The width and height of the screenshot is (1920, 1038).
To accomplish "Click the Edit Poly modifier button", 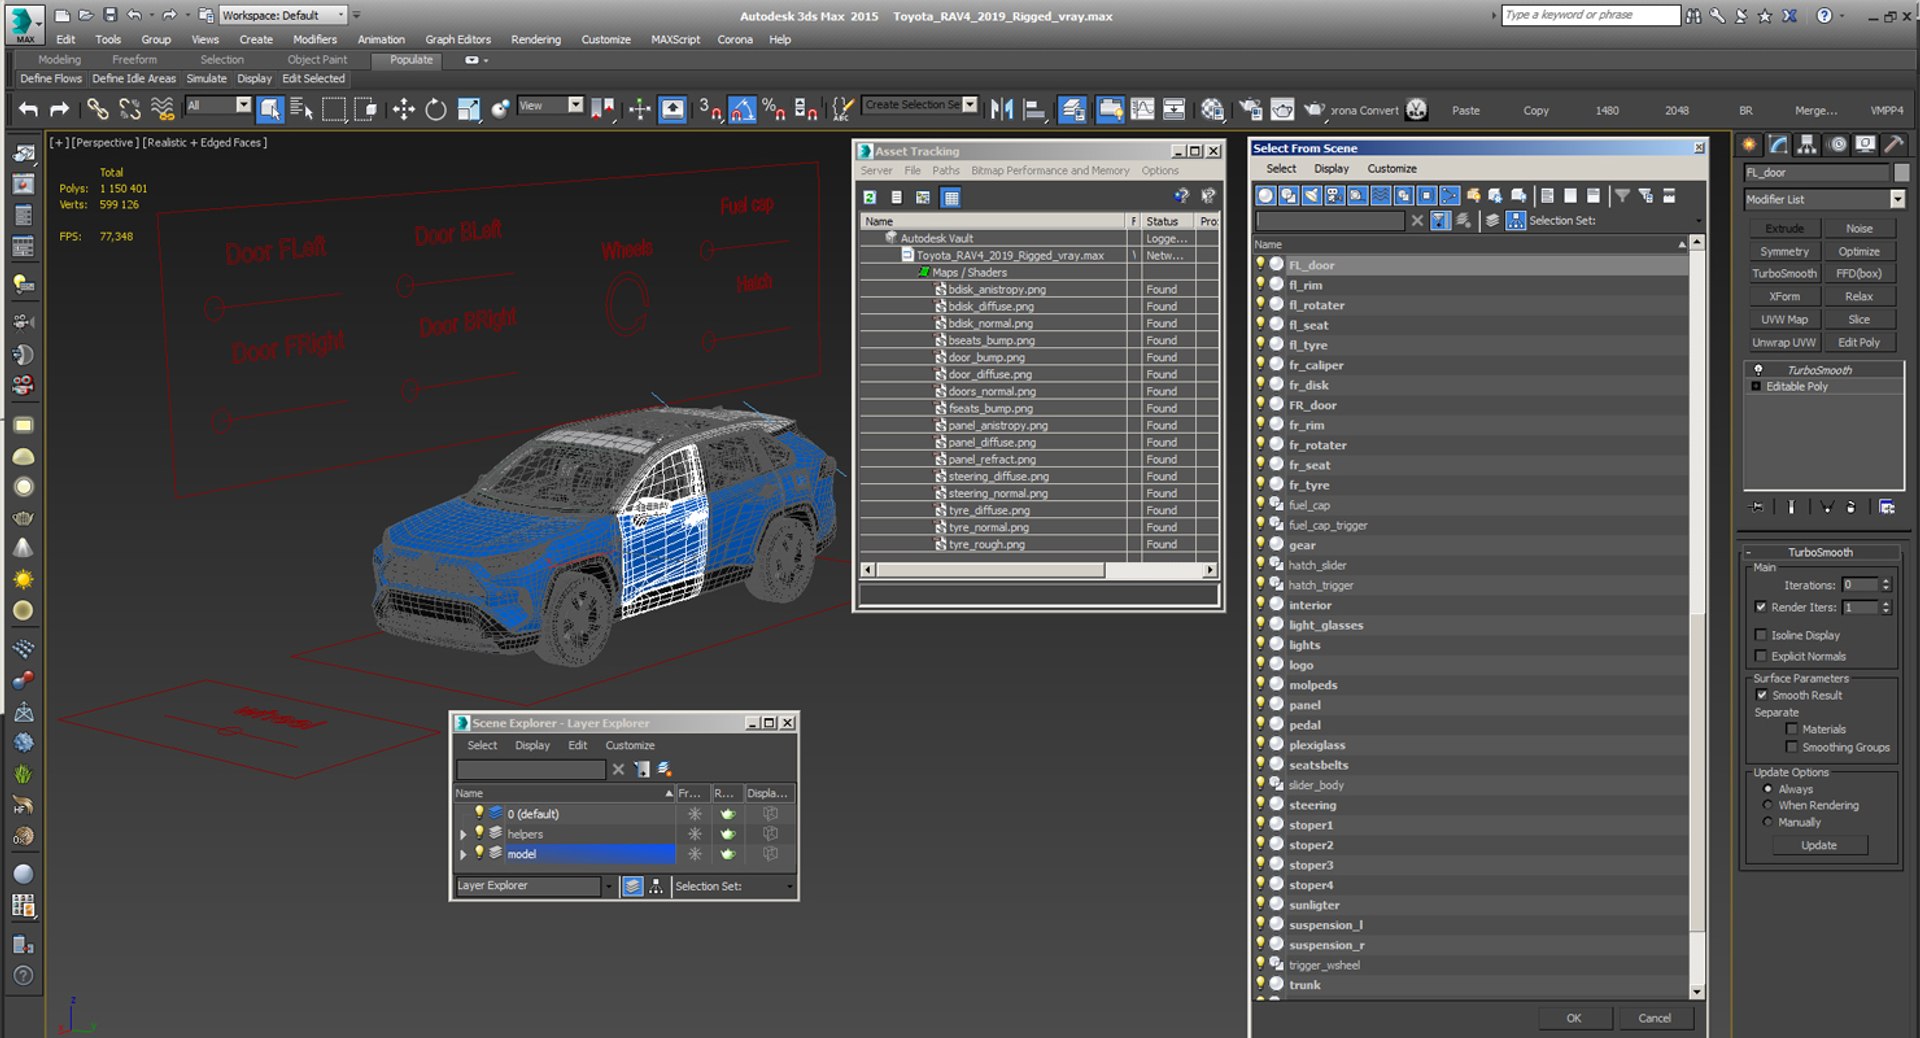I will pos(1858,343).
